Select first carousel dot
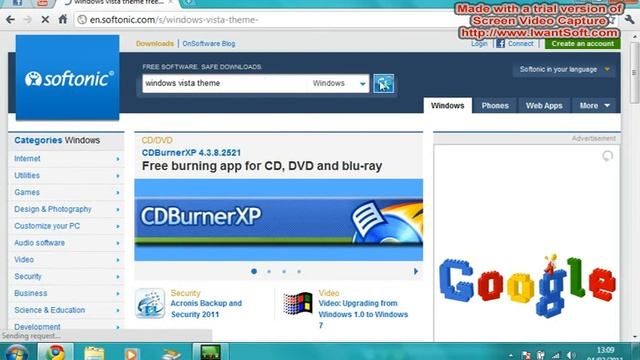This screenshot has height=360, width=640. [254, 271]
